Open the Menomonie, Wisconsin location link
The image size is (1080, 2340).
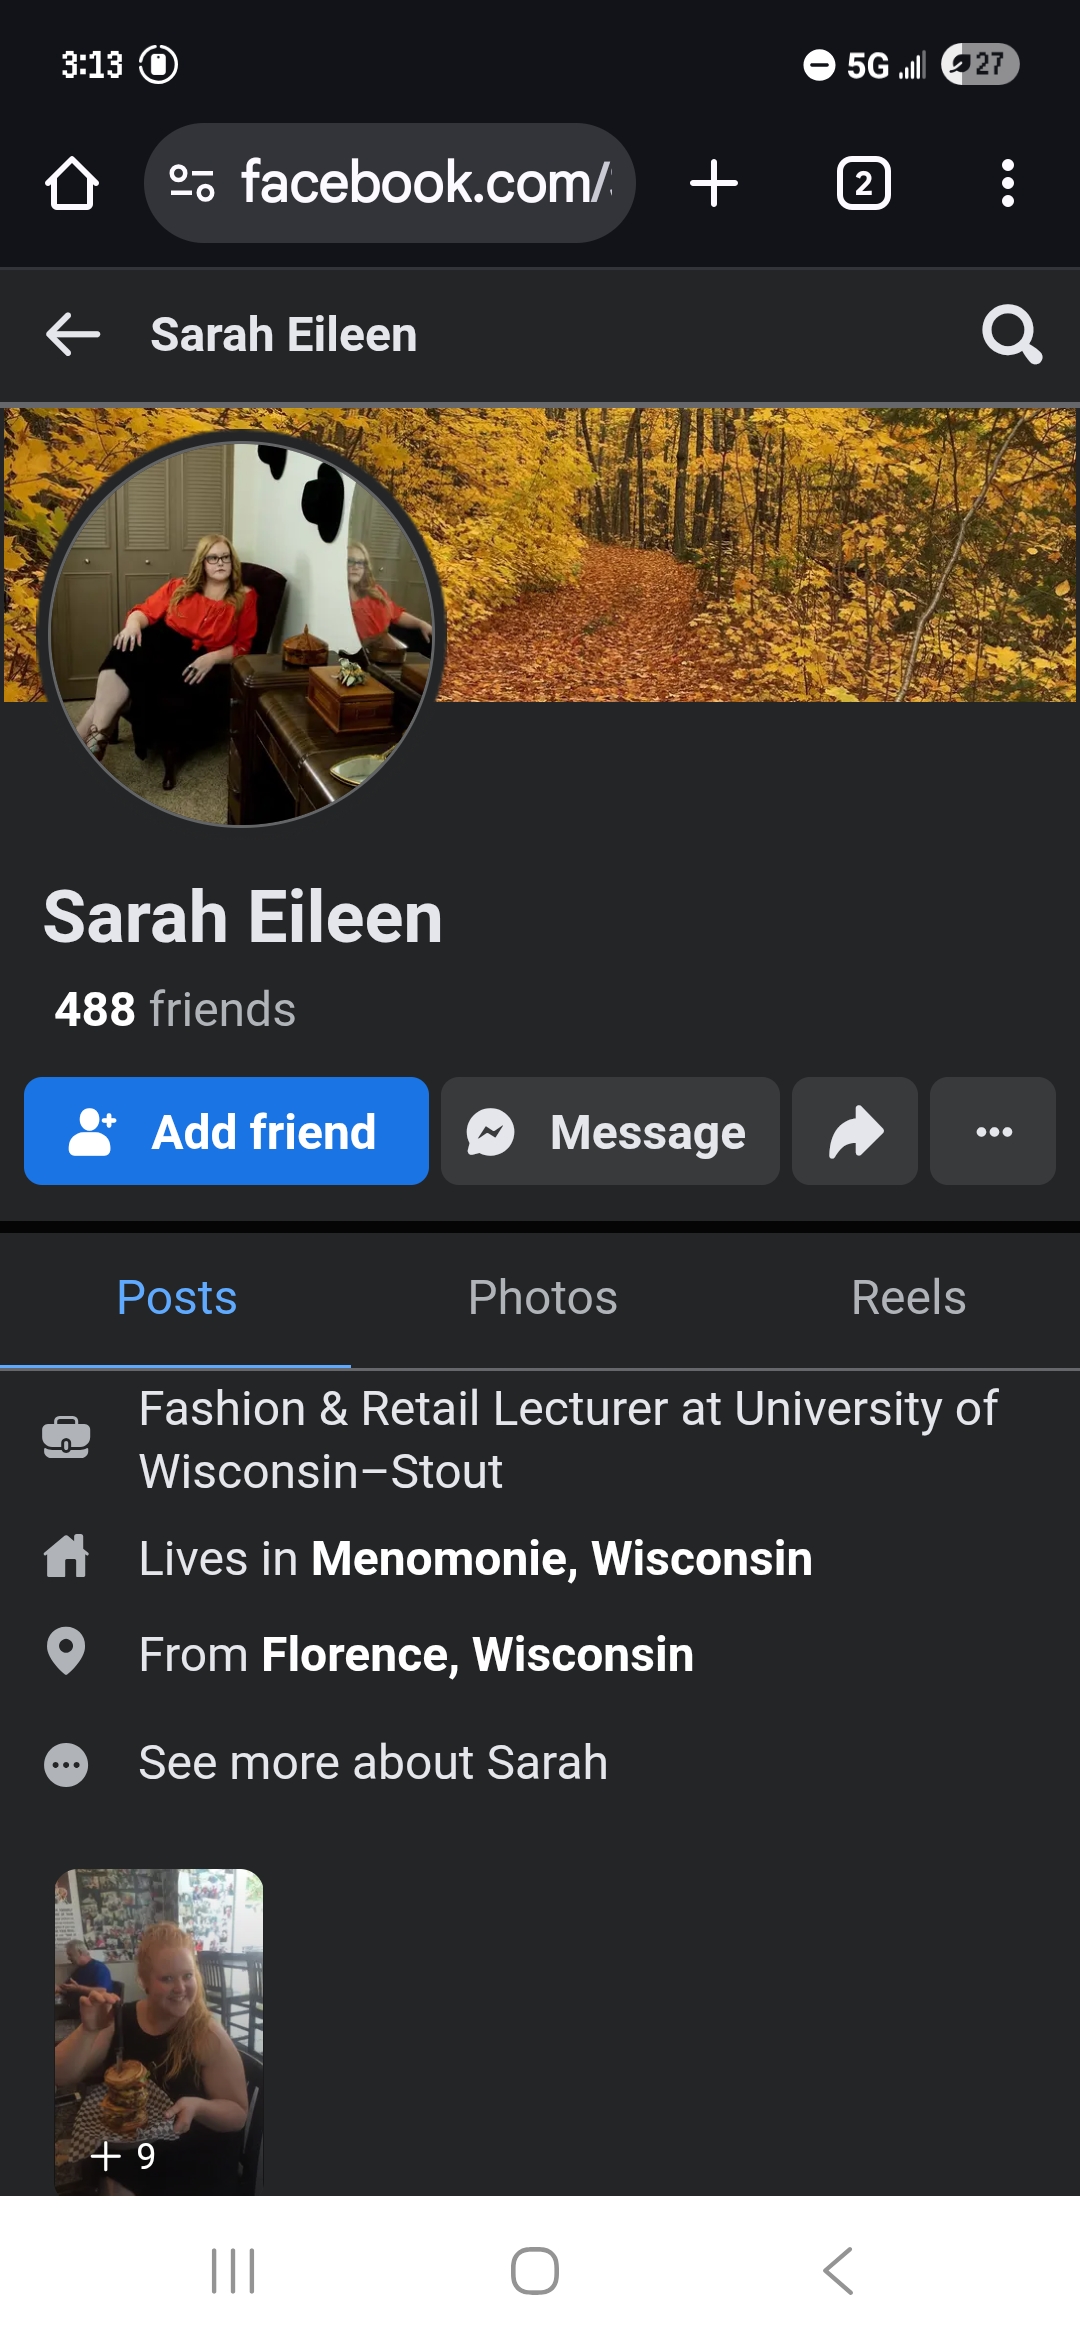tap(562, 1558)
